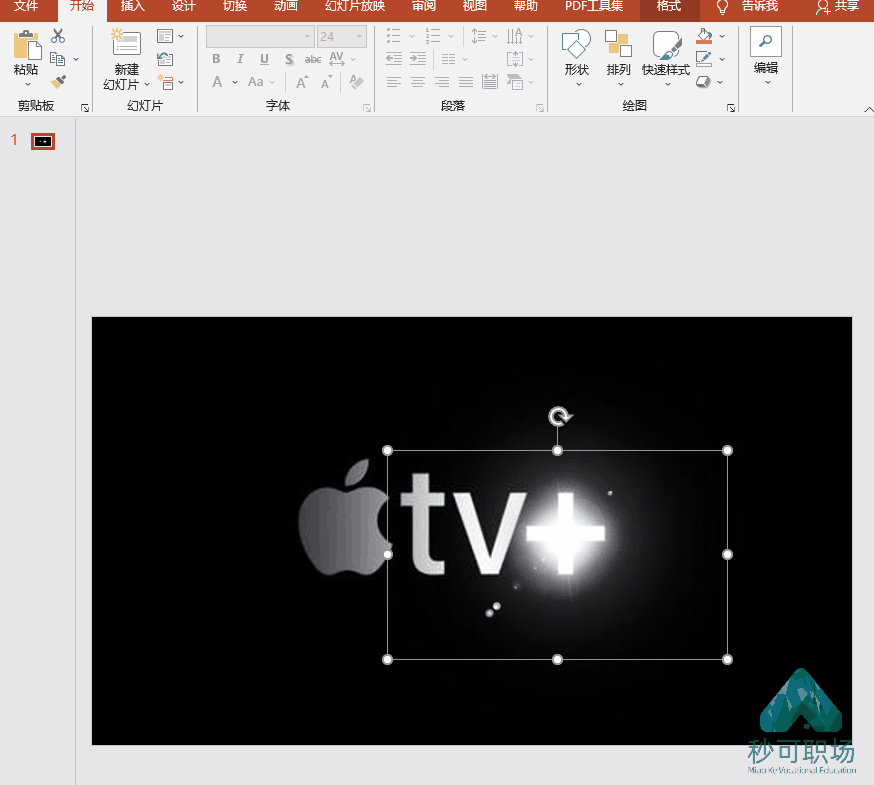Decrease font size with smaller A

point(326,83)
